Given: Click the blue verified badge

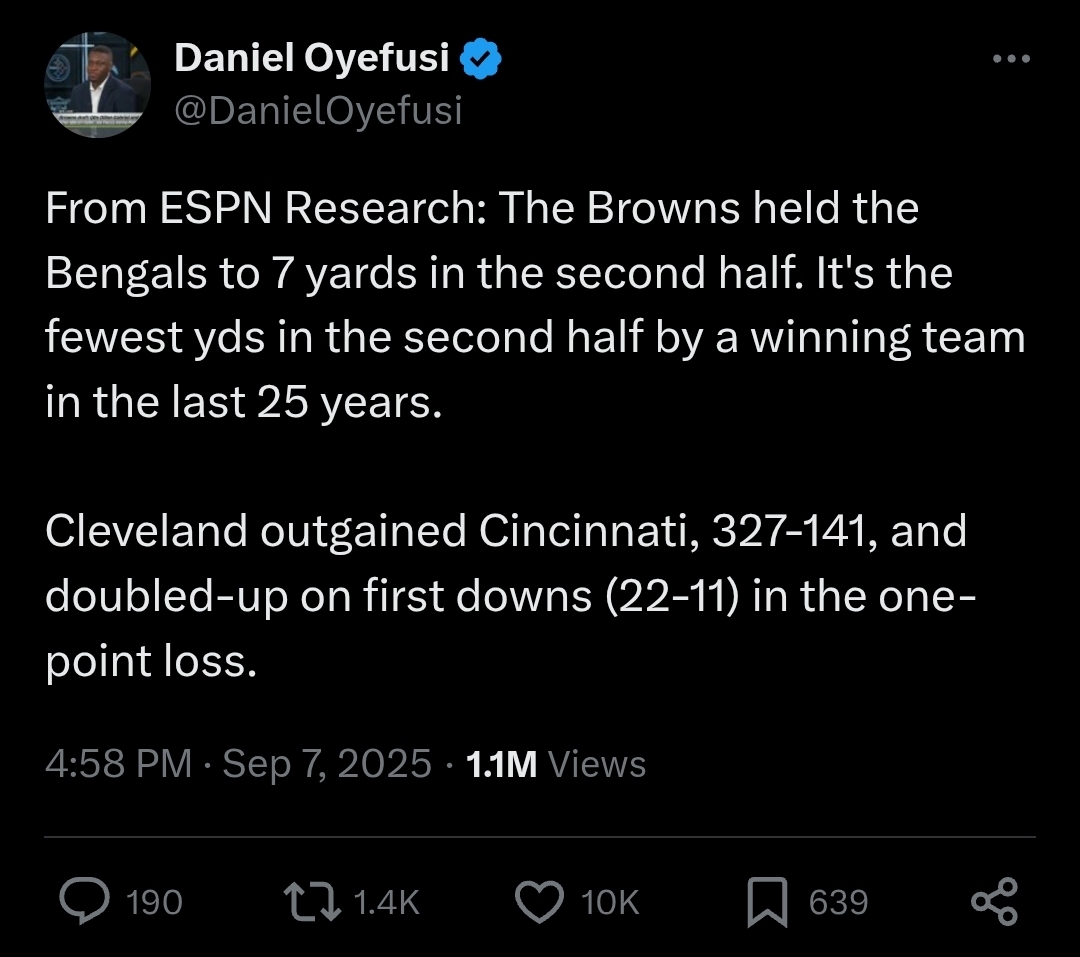Looking at the screenshot, I should [x=480, y=59].
